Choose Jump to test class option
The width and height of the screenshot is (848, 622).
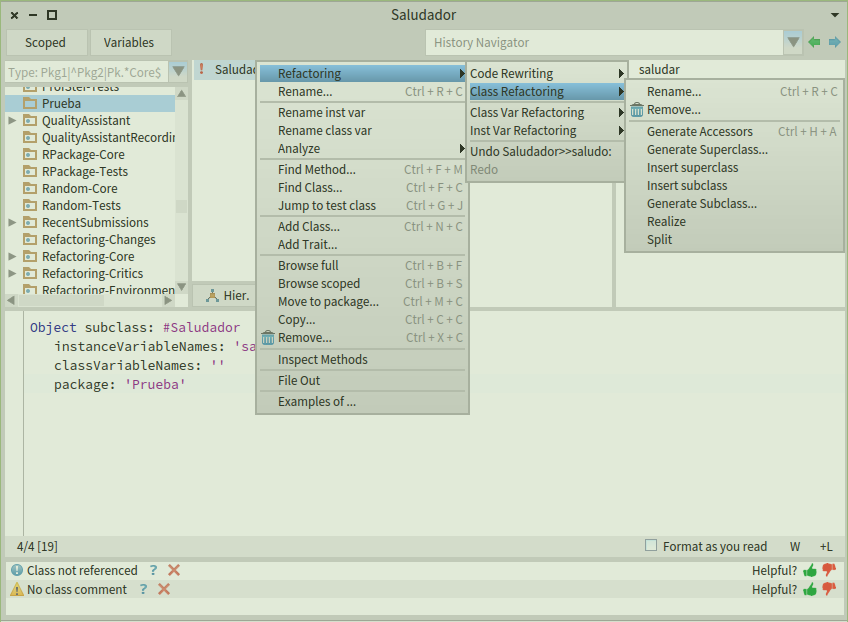pos(326,207)
